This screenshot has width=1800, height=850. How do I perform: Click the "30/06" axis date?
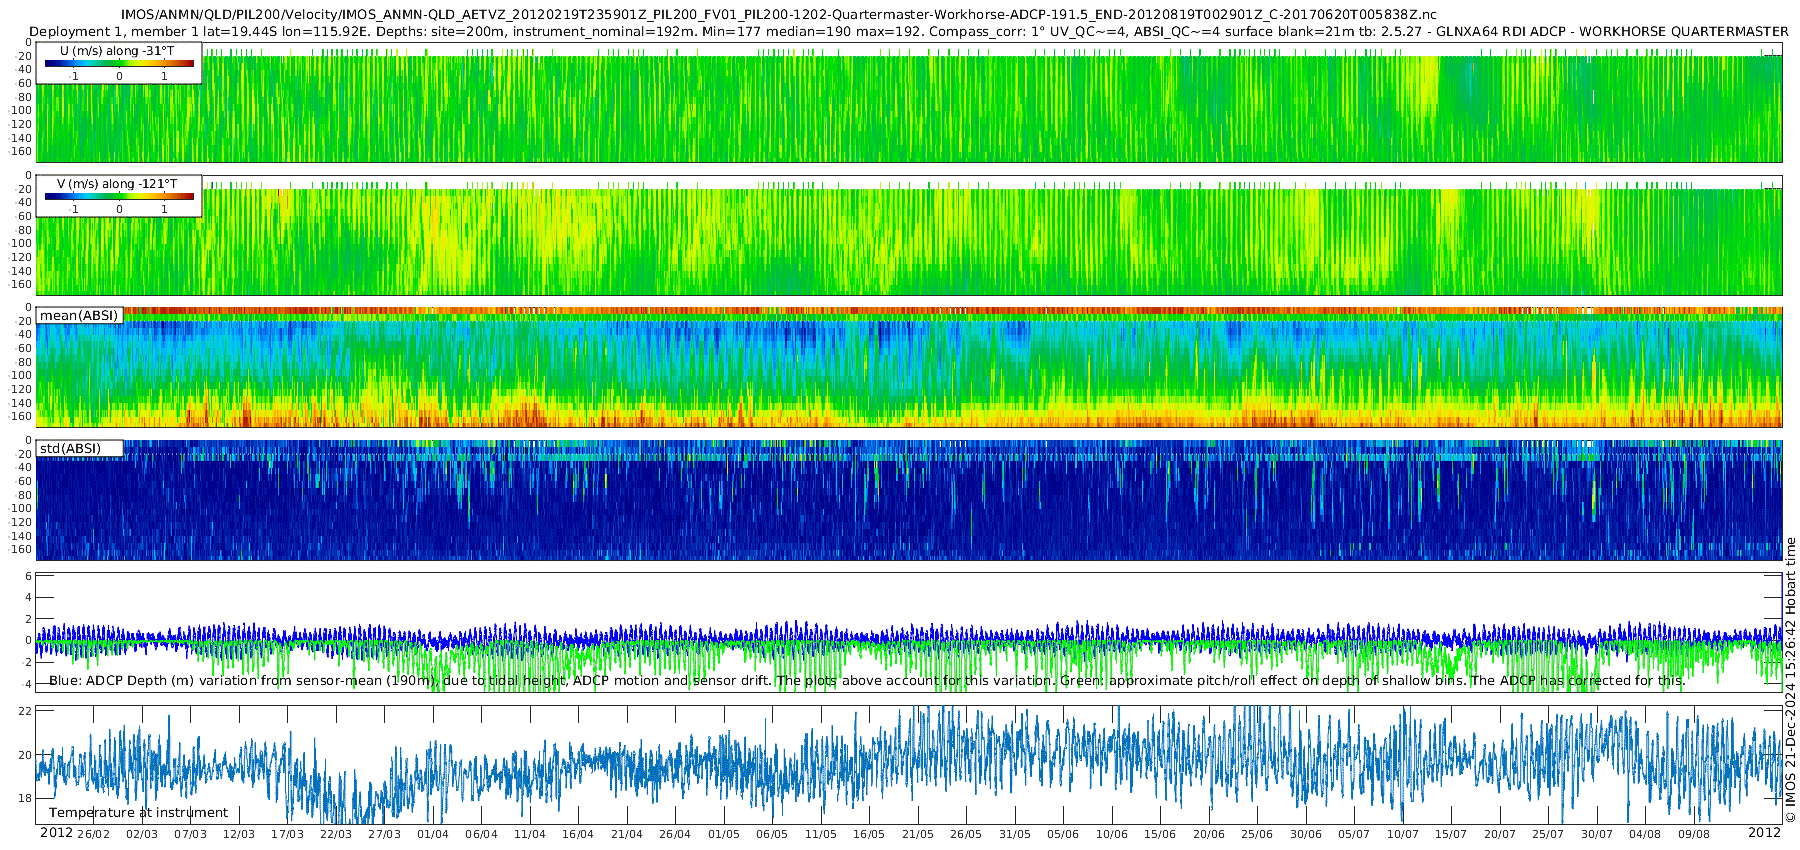[x=1306, y=835]
